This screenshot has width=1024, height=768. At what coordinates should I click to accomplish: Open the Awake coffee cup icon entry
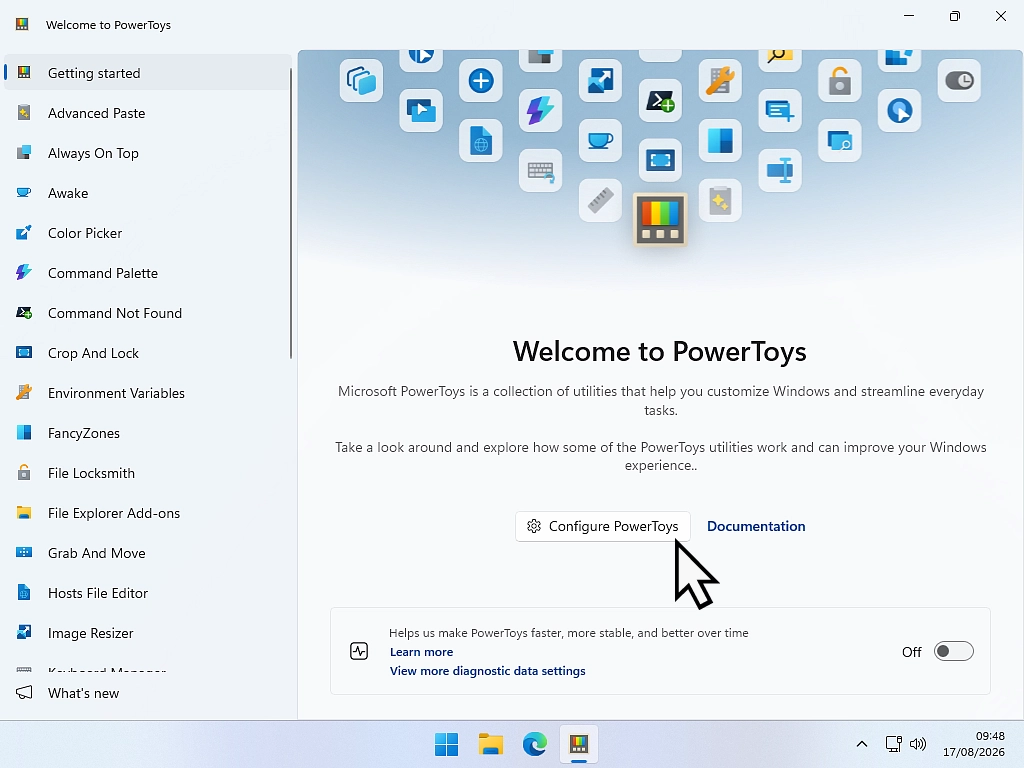point(24,193)
